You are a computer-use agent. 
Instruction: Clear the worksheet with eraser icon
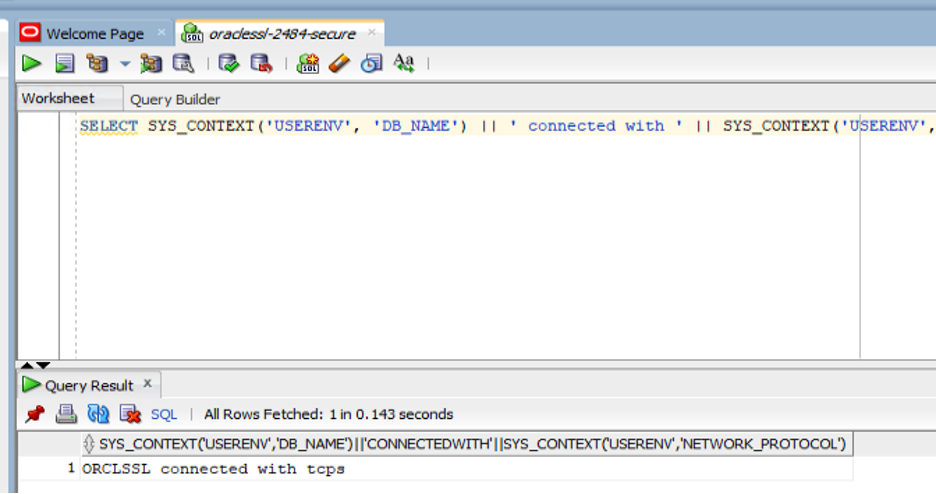click(x=340, y=64)
